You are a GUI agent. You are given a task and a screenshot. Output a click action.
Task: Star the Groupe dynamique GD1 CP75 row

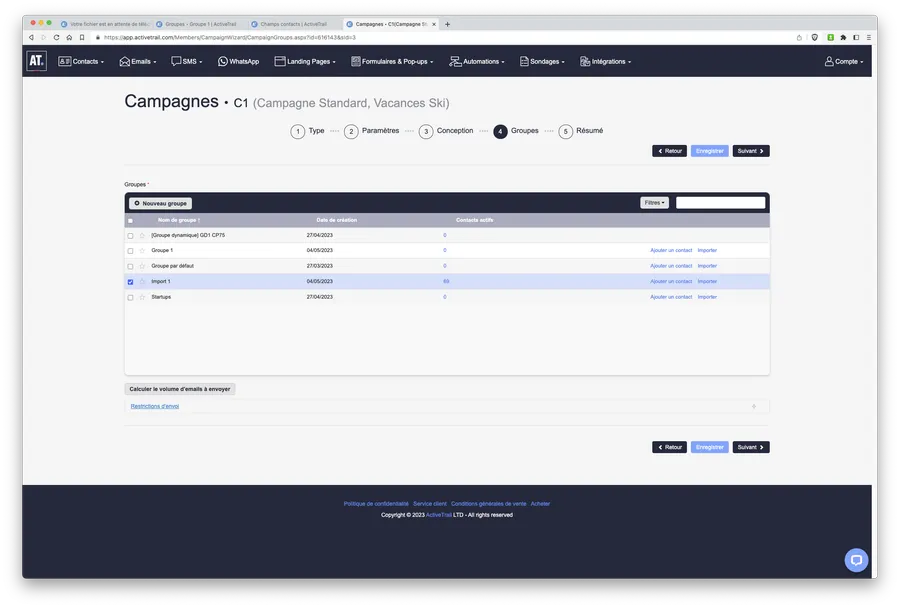142,235
